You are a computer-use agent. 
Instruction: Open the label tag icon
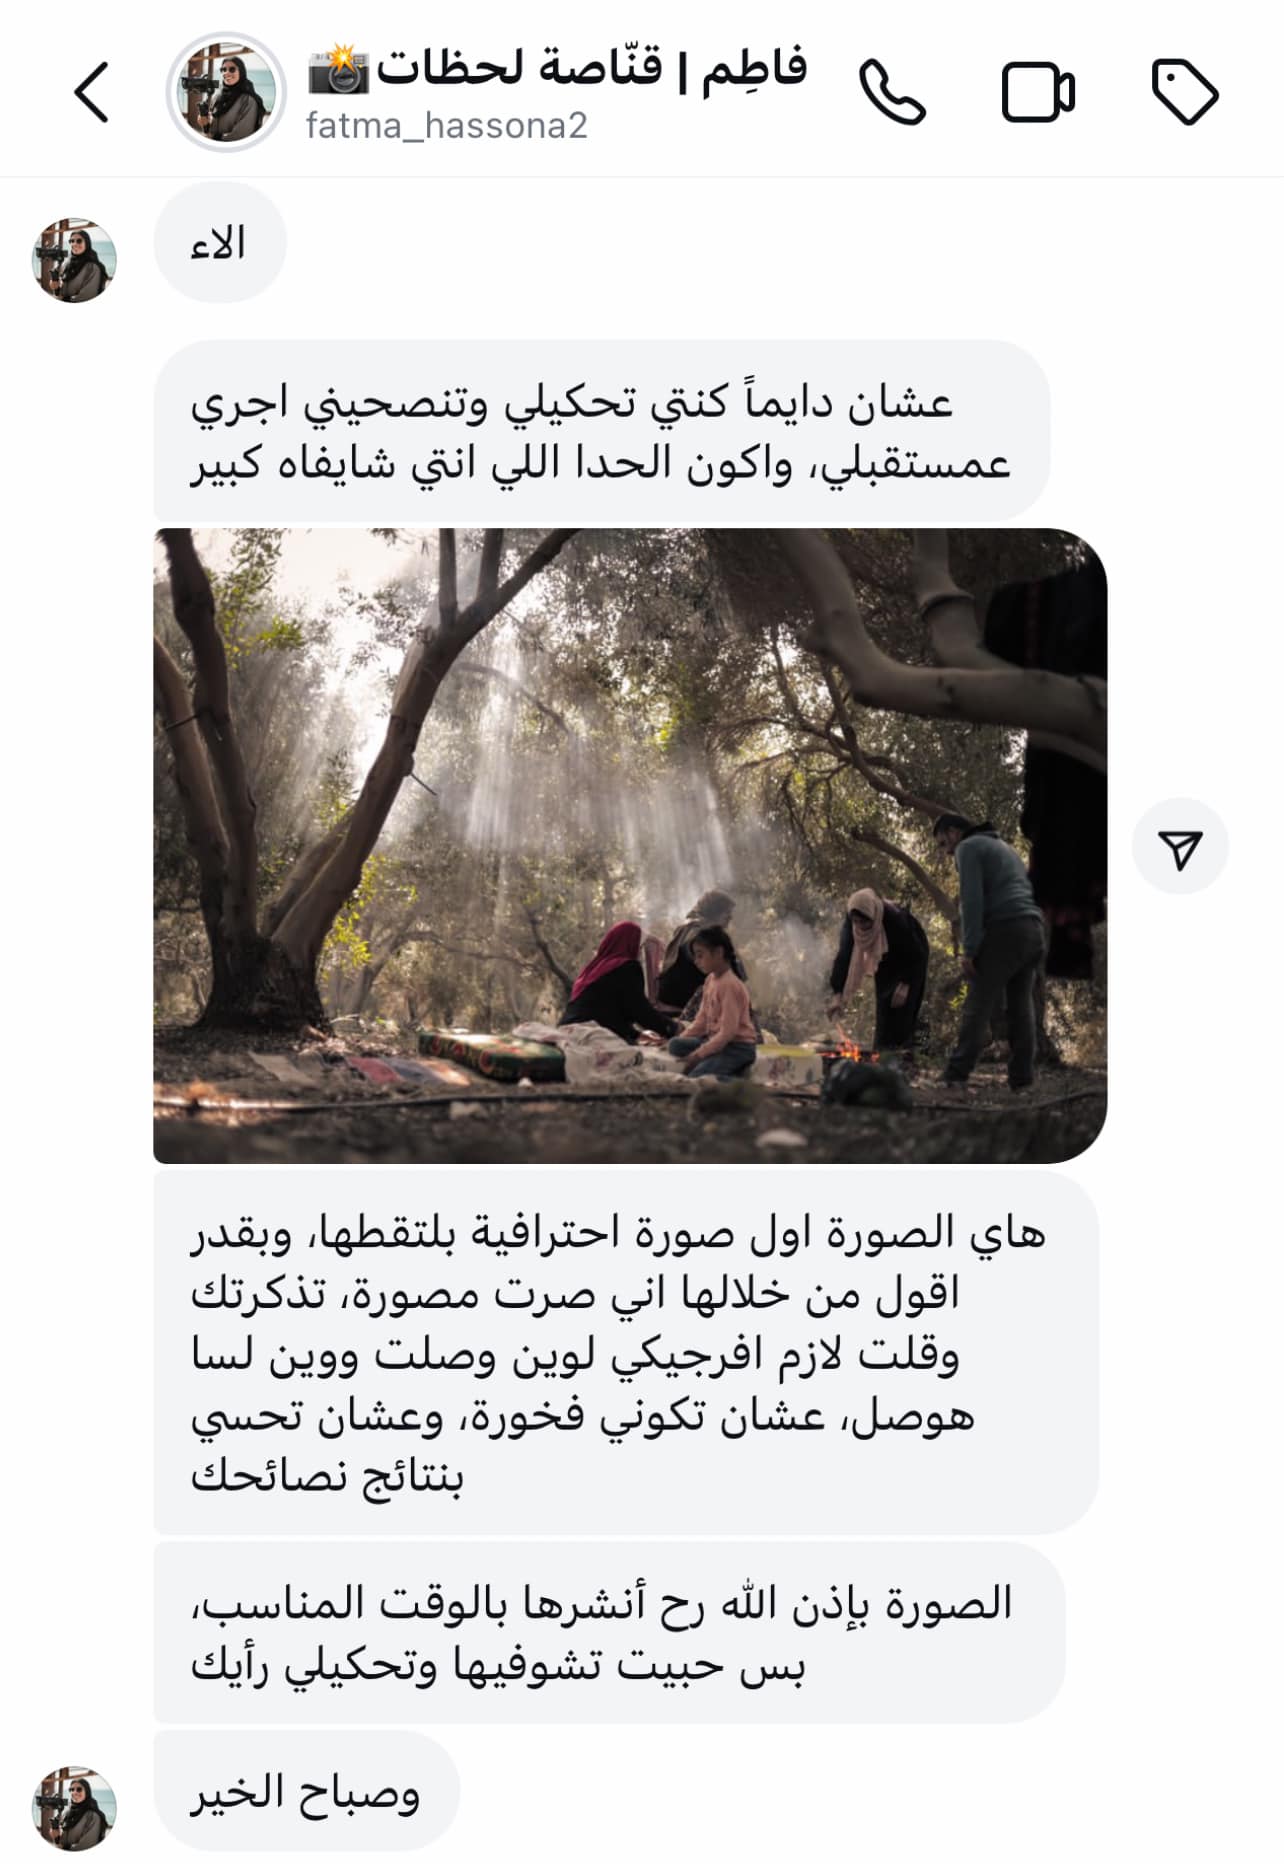1185,92
